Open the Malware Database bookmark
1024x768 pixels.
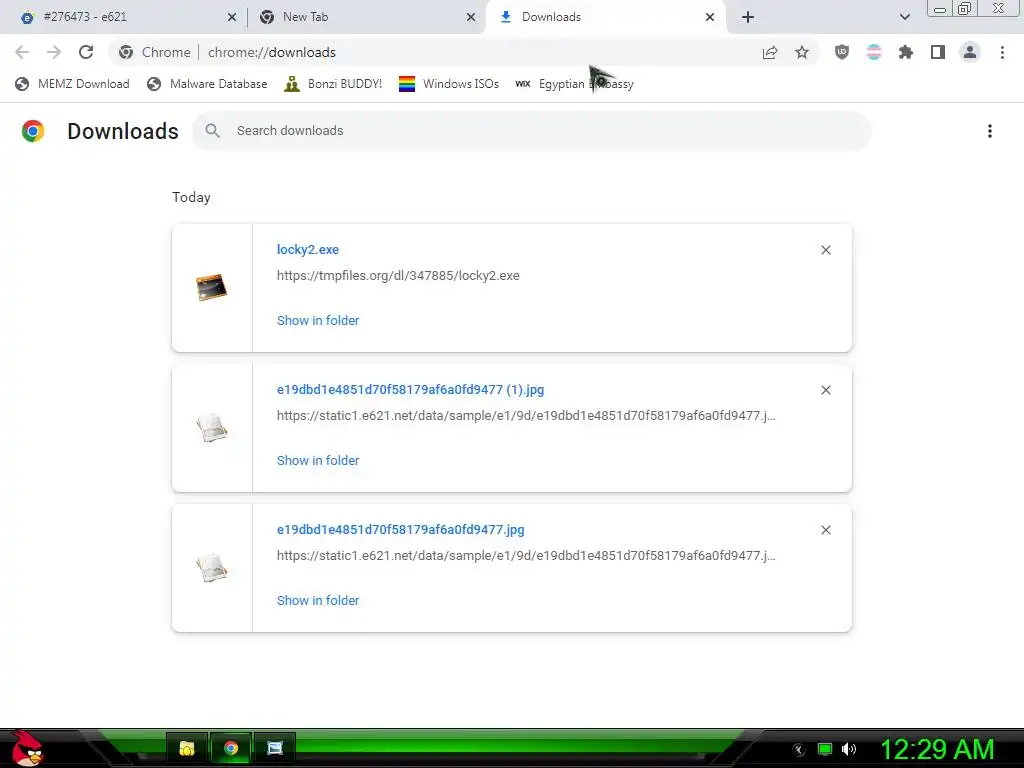[207, 84]
